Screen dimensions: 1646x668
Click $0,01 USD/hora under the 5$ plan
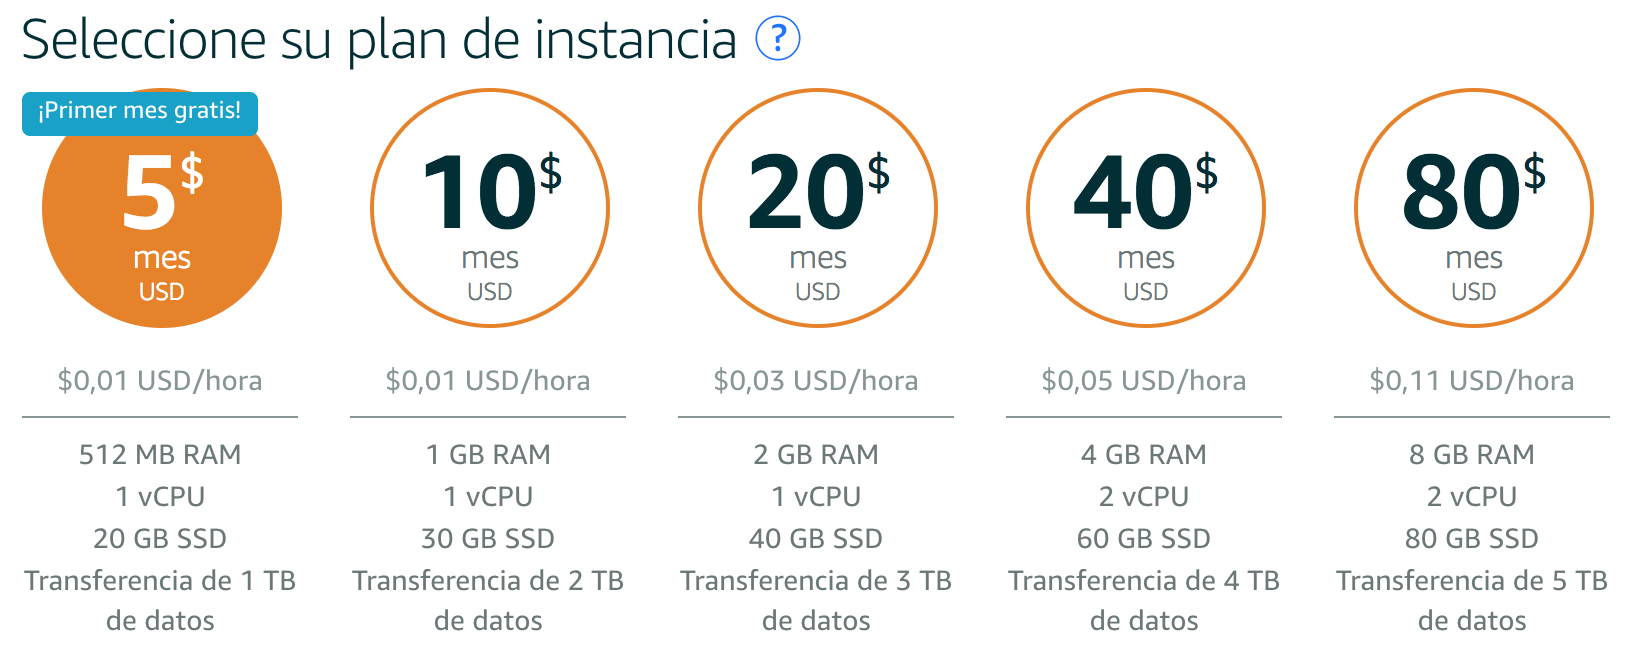160,381
